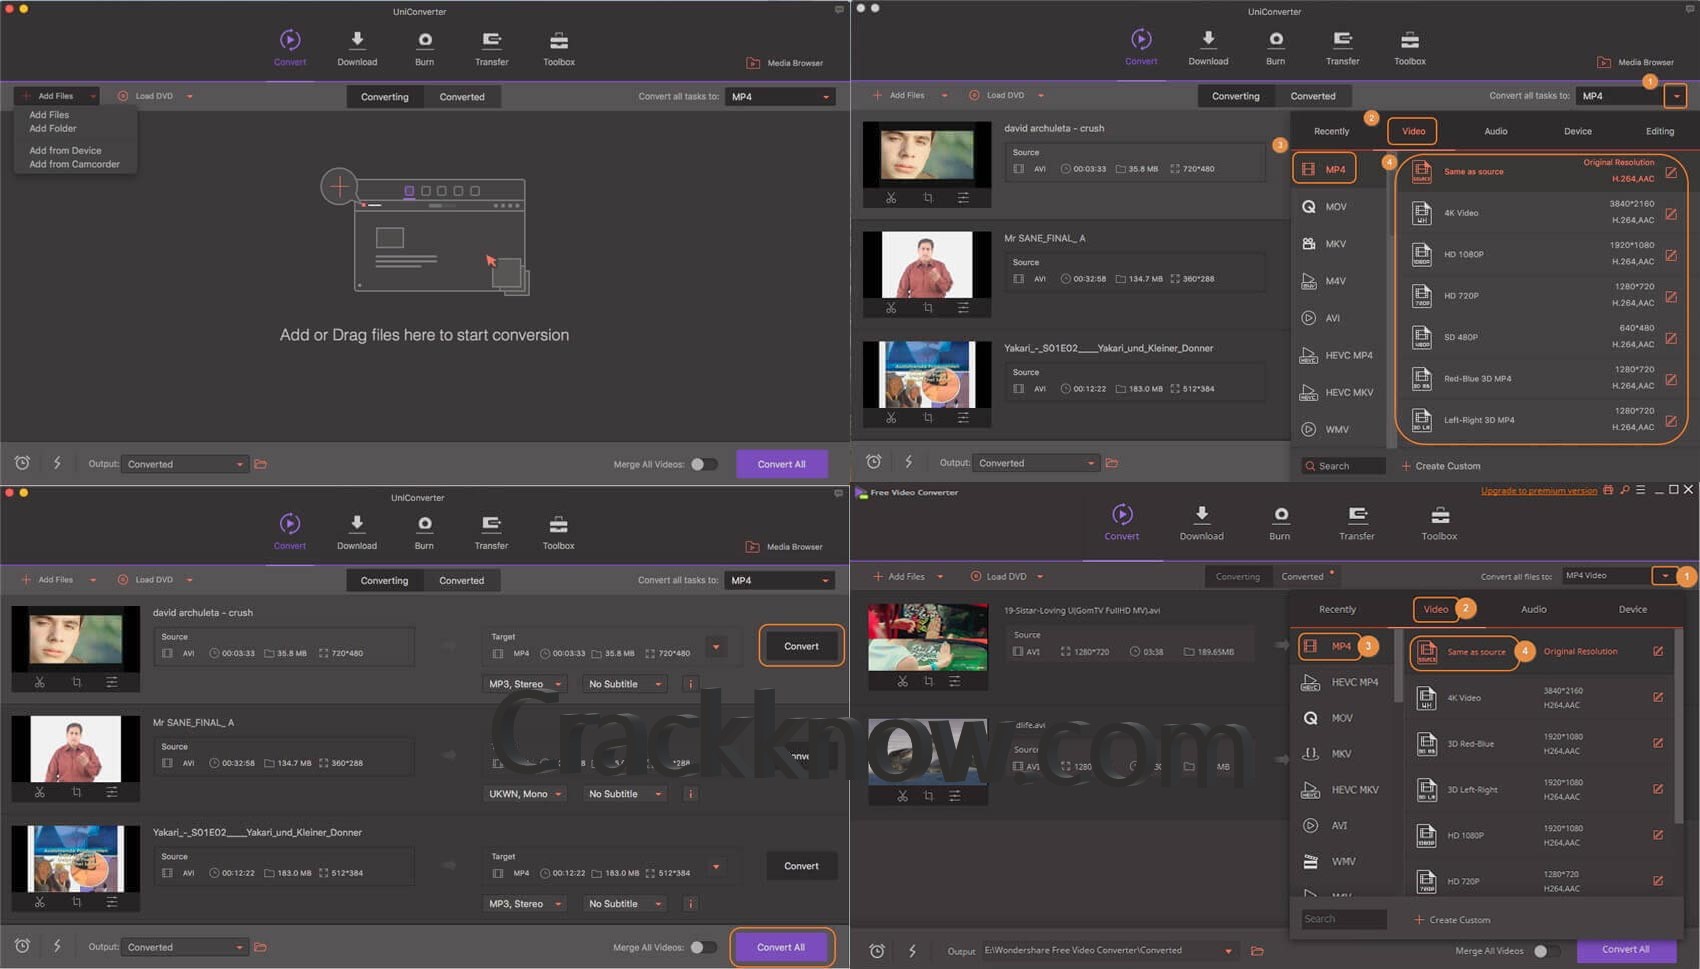Open the MP4 format dropdown in empty UniConverter window

coord(780,97)
